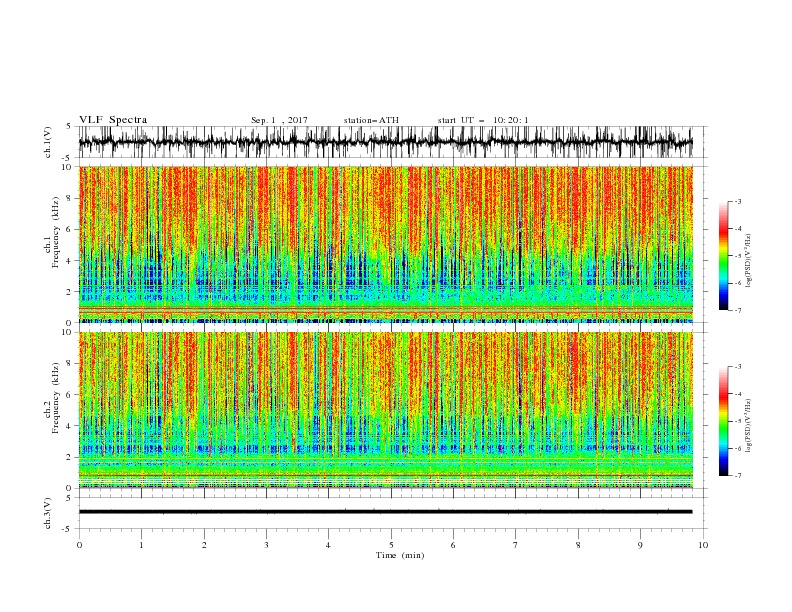Click time axis tick label "0"

(x=79, y=545)
